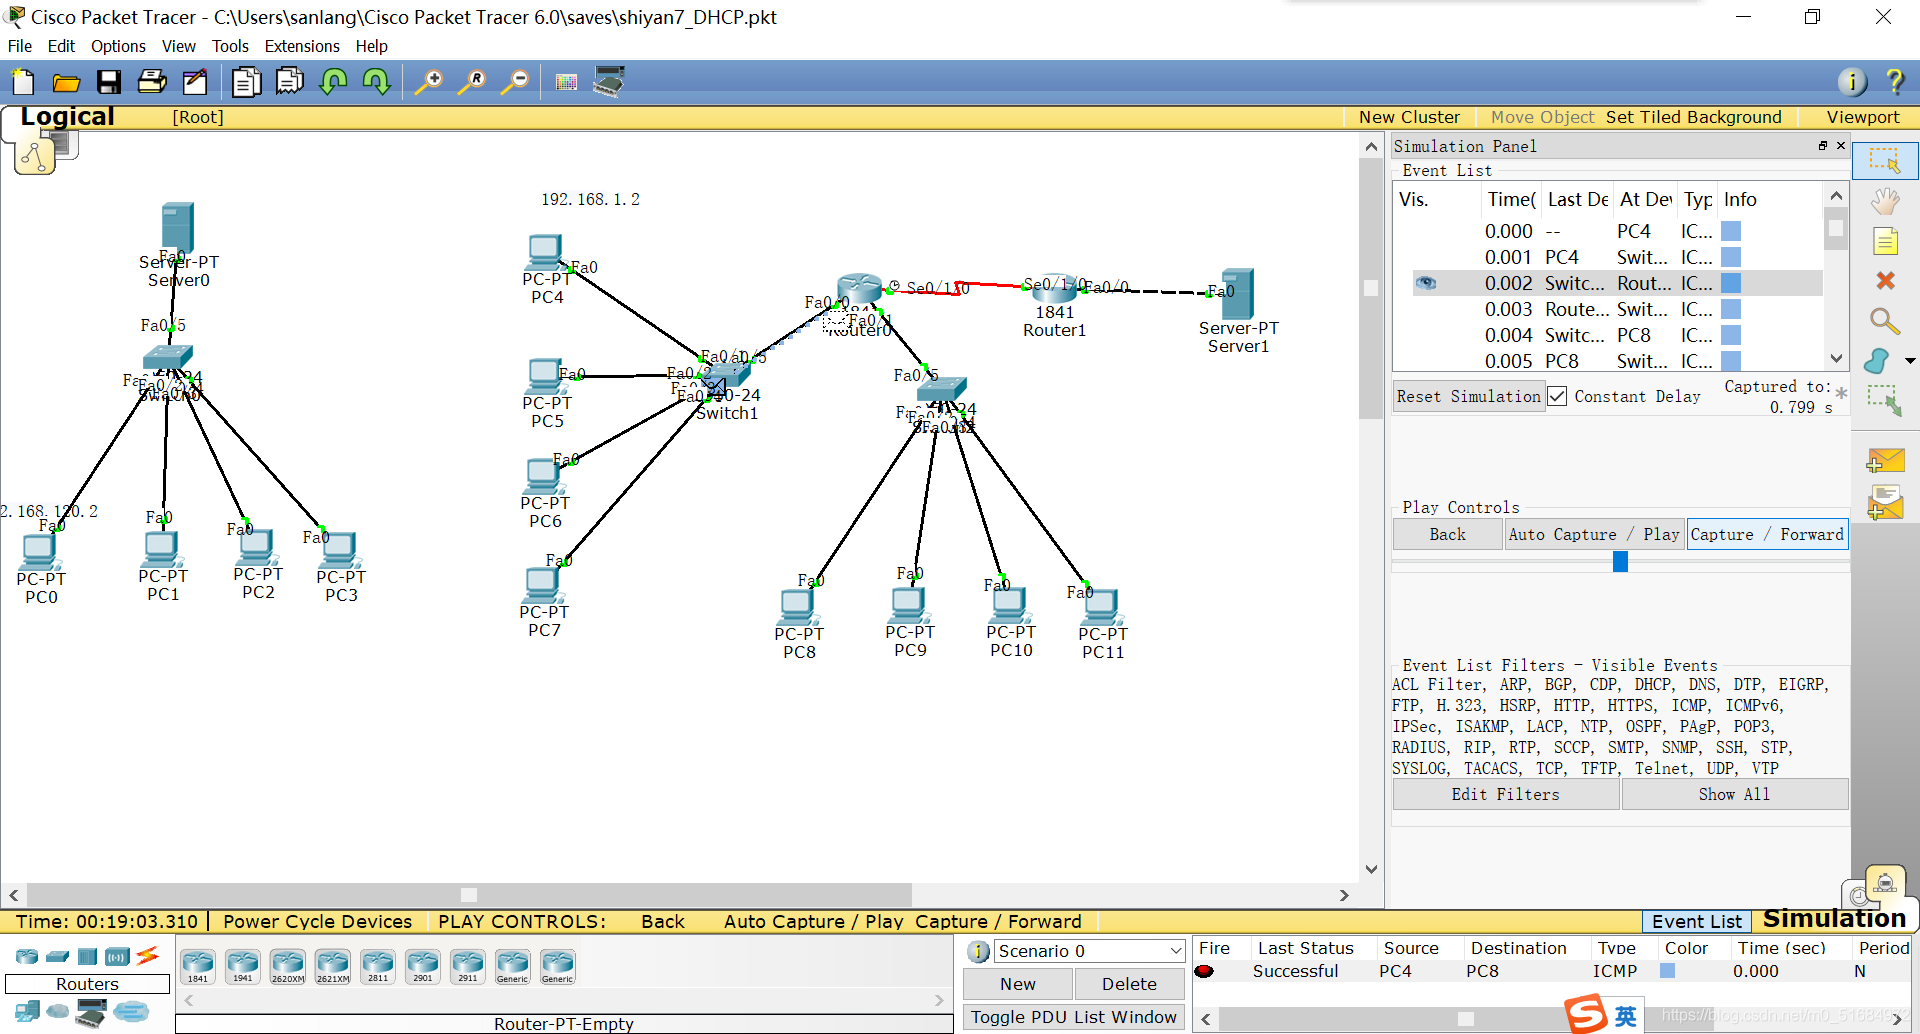Open the Extensions menu
This screenshot has height=1034, width=1920.
tap(302, 46)
